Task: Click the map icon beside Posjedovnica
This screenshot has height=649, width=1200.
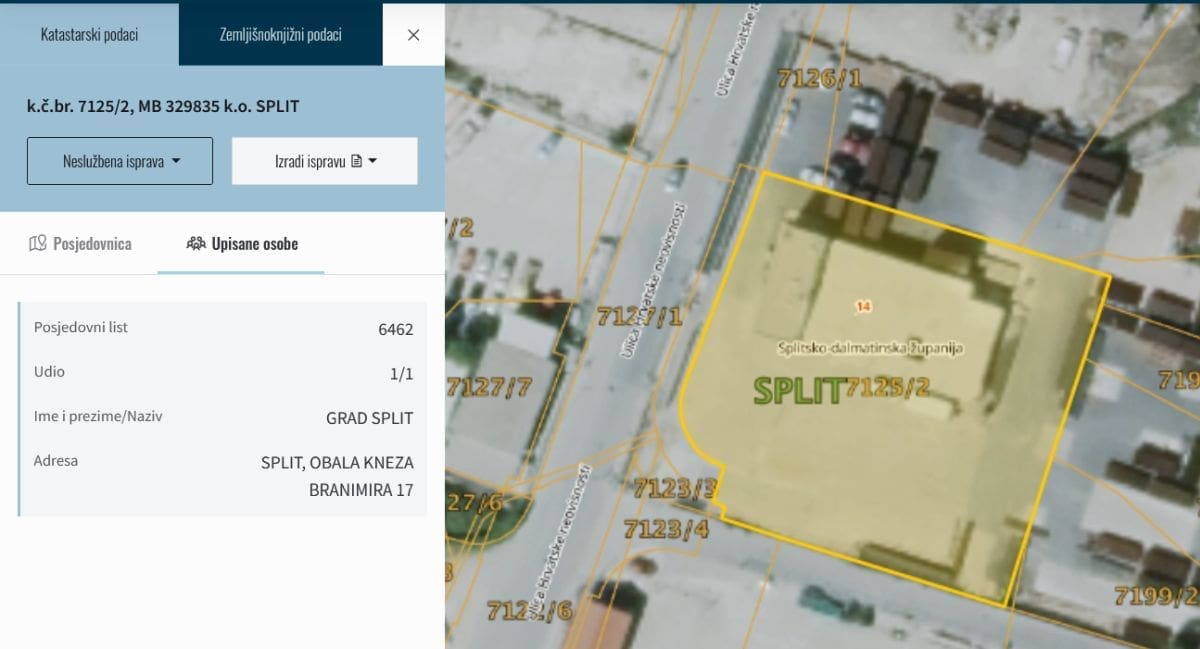Action: pyautogui.click(x=38, y=243)
